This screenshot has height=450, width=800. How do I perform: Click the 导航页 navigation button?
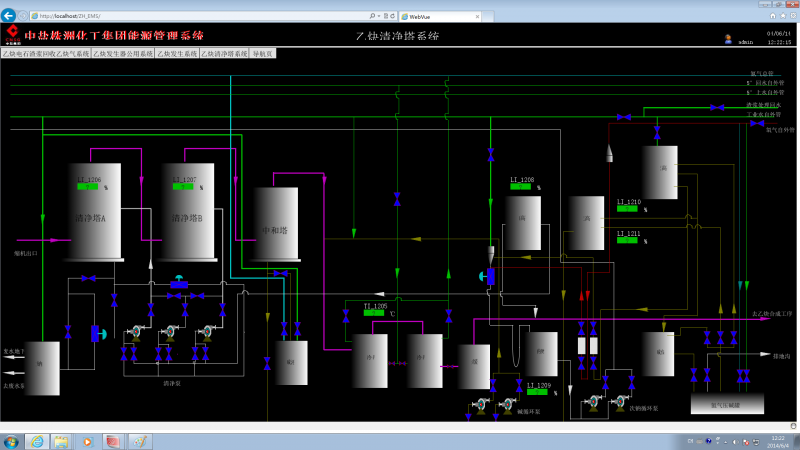(263, 54)
